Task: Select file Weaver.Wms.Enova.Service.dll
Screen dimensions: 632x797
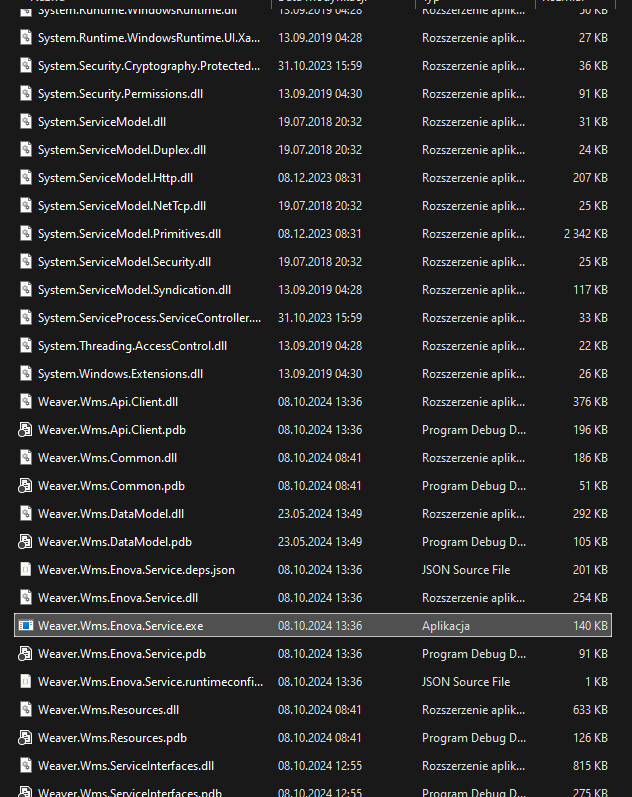Action: [x=118, y=598]
